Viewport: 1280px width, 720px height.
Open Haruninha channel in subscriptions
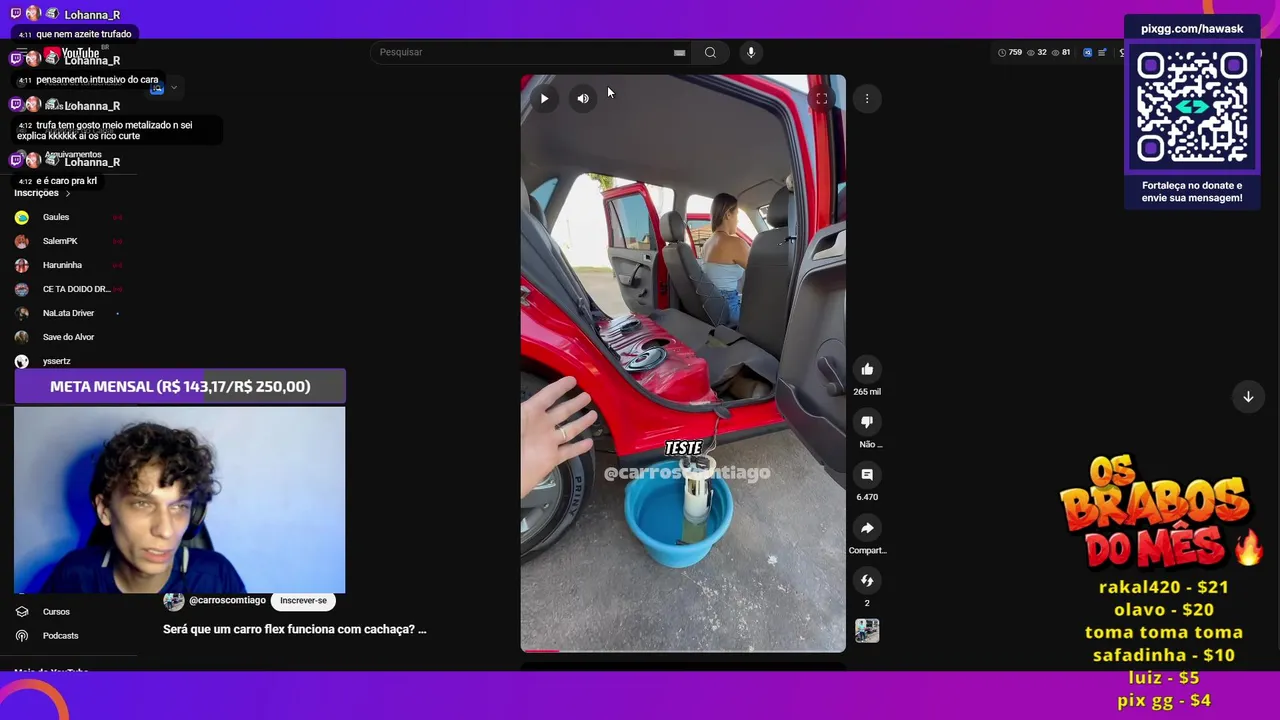(x=62, y=265)
